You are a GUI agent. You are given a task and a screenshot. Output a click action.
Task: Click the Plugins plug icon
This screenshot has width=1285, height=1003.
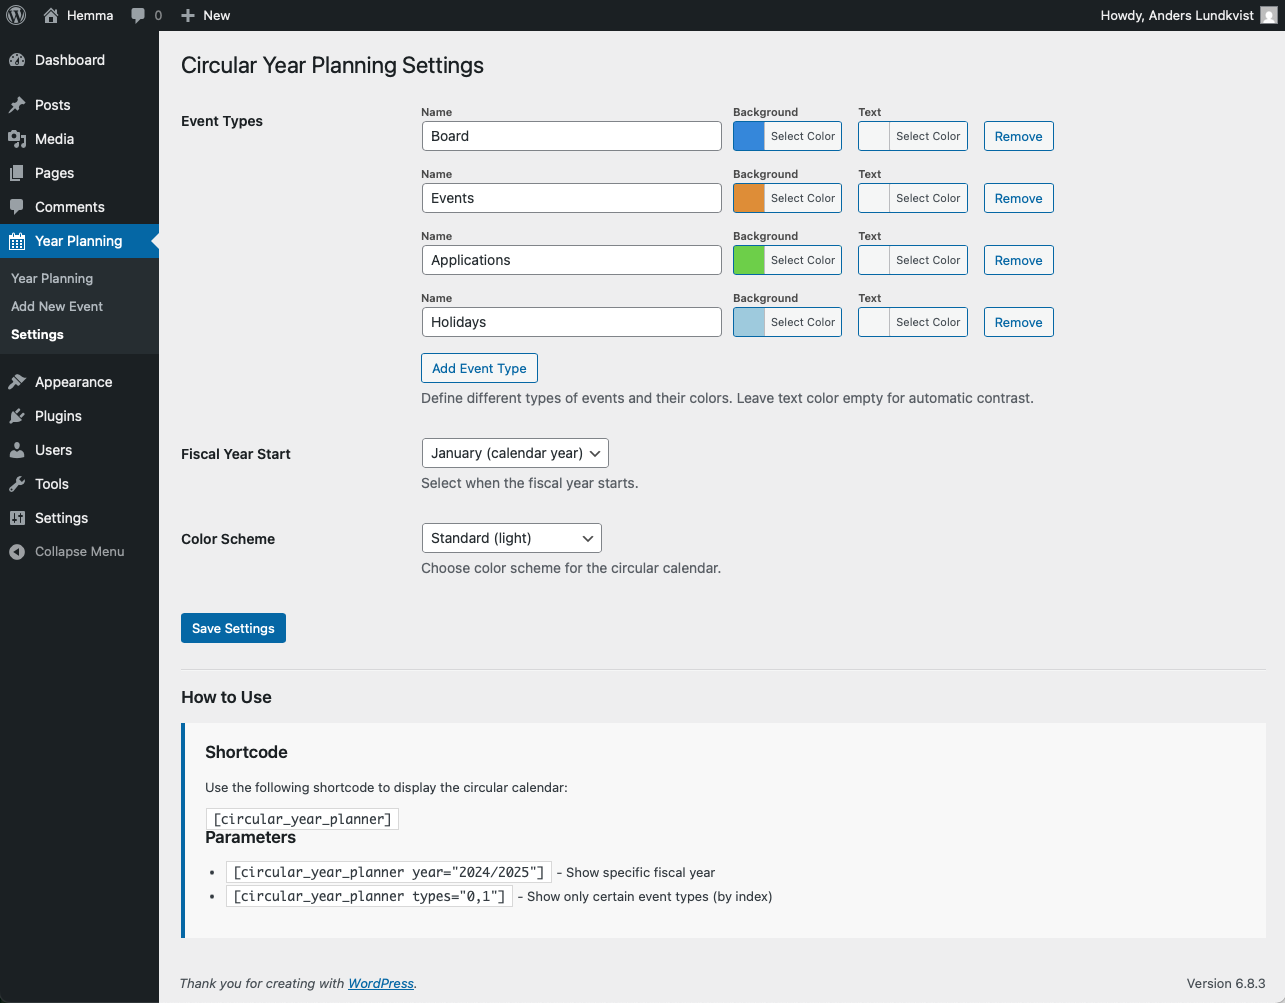click(x=20, y=416)
